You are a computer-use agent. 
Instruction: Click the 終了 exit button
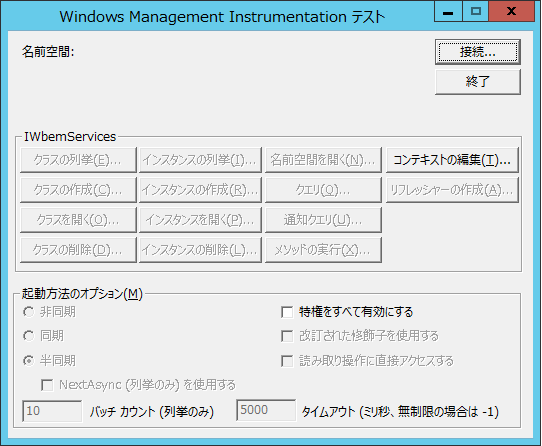[478, 82]
